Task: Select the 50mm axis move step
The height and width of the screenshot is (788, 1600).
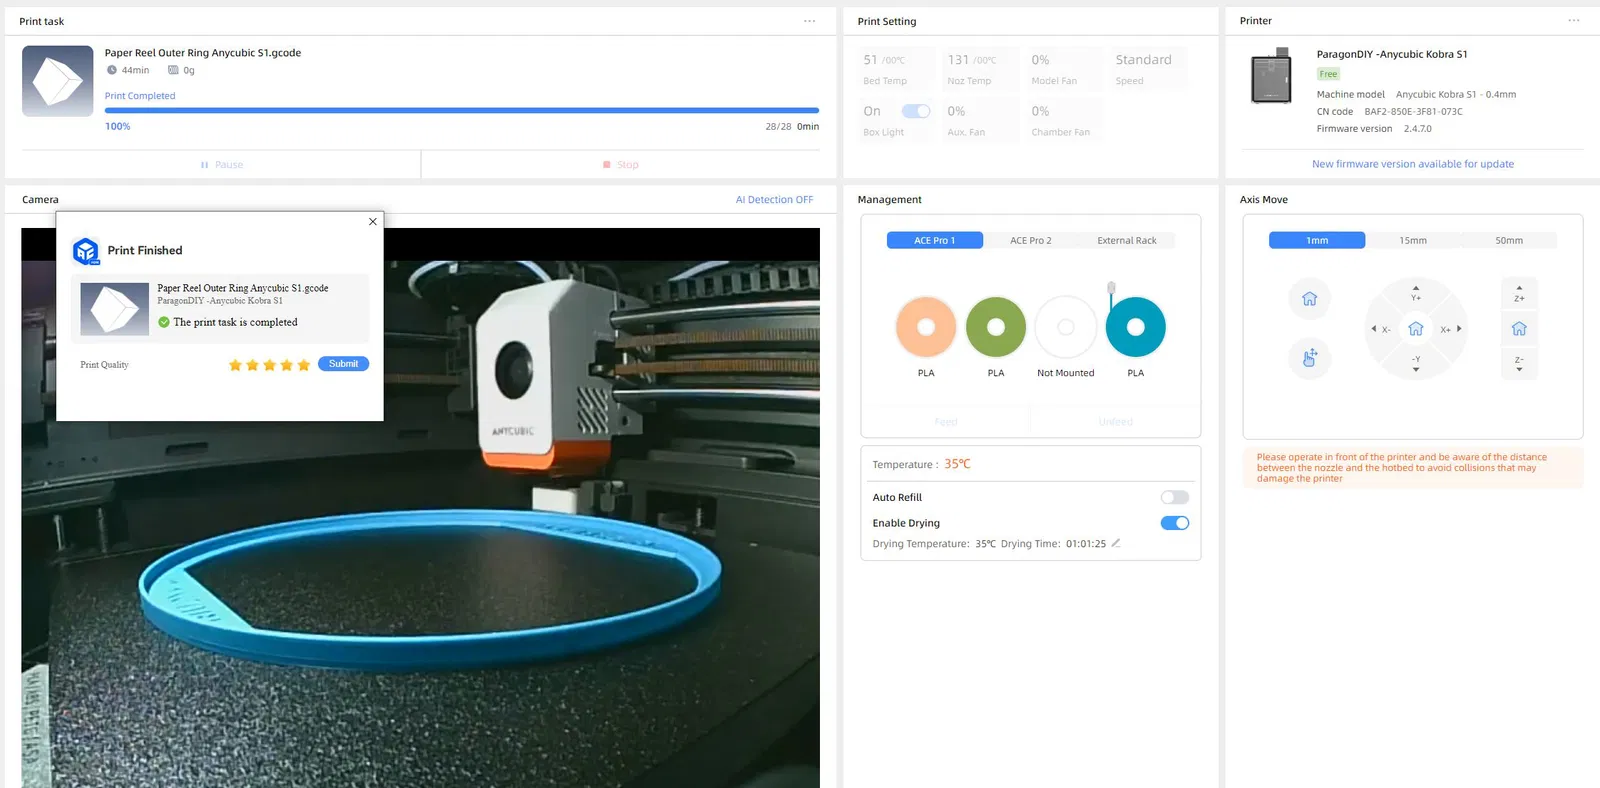Action: [1509, 241]
